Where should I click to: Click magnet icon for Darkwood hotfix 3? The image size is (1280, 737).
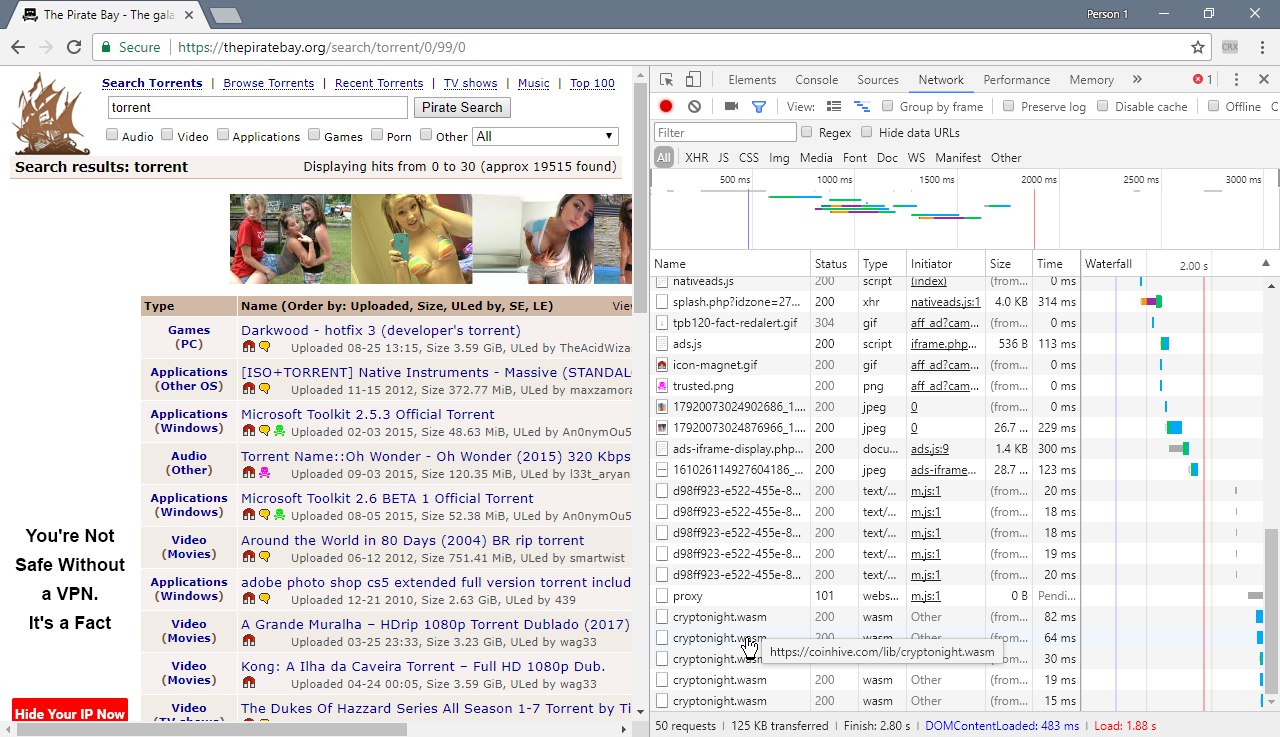(x=249, y=347)
